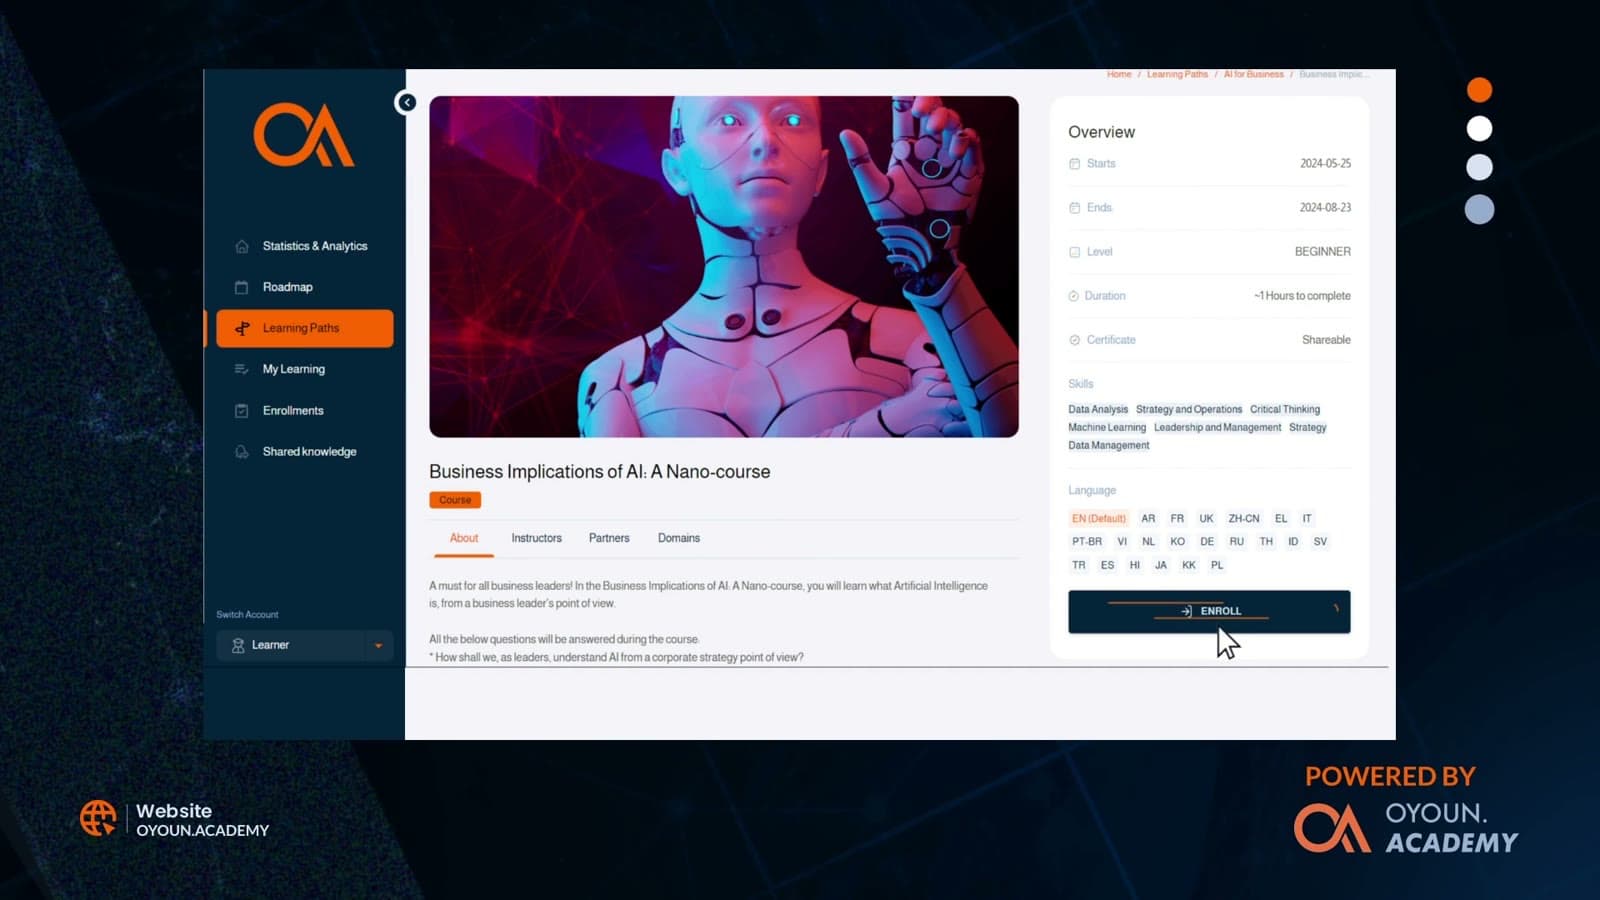This screenshot has height=900, width=1600.
Task: Click the Home breadcrumb link
Action: 1119,74
